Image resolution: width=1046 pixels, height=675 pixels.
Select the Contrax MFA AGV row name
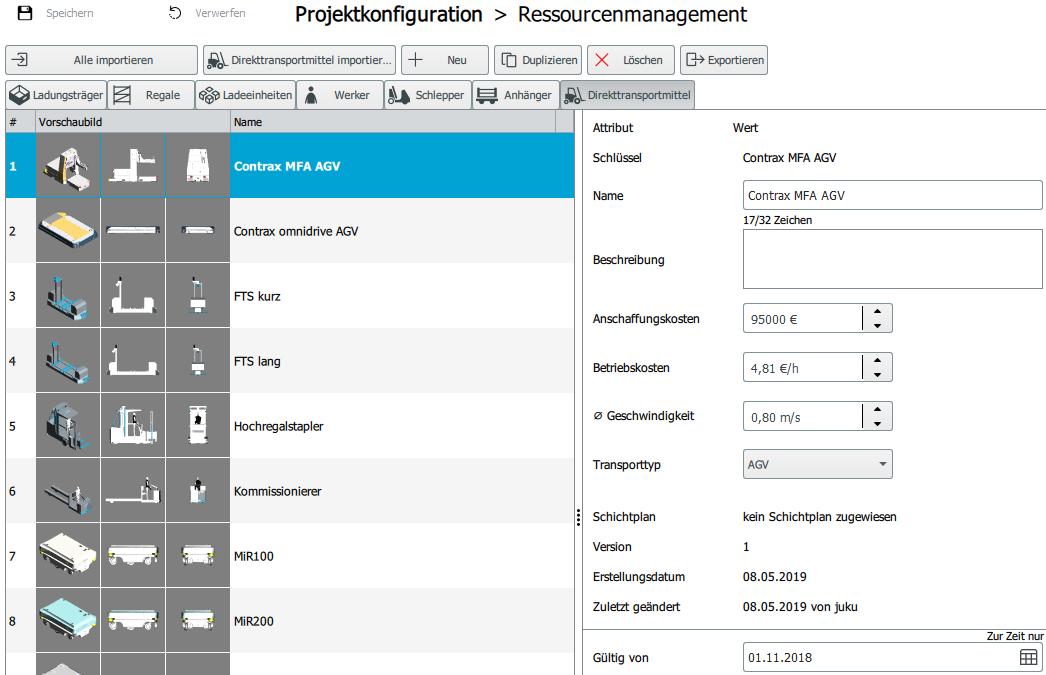tap(287, 166)
